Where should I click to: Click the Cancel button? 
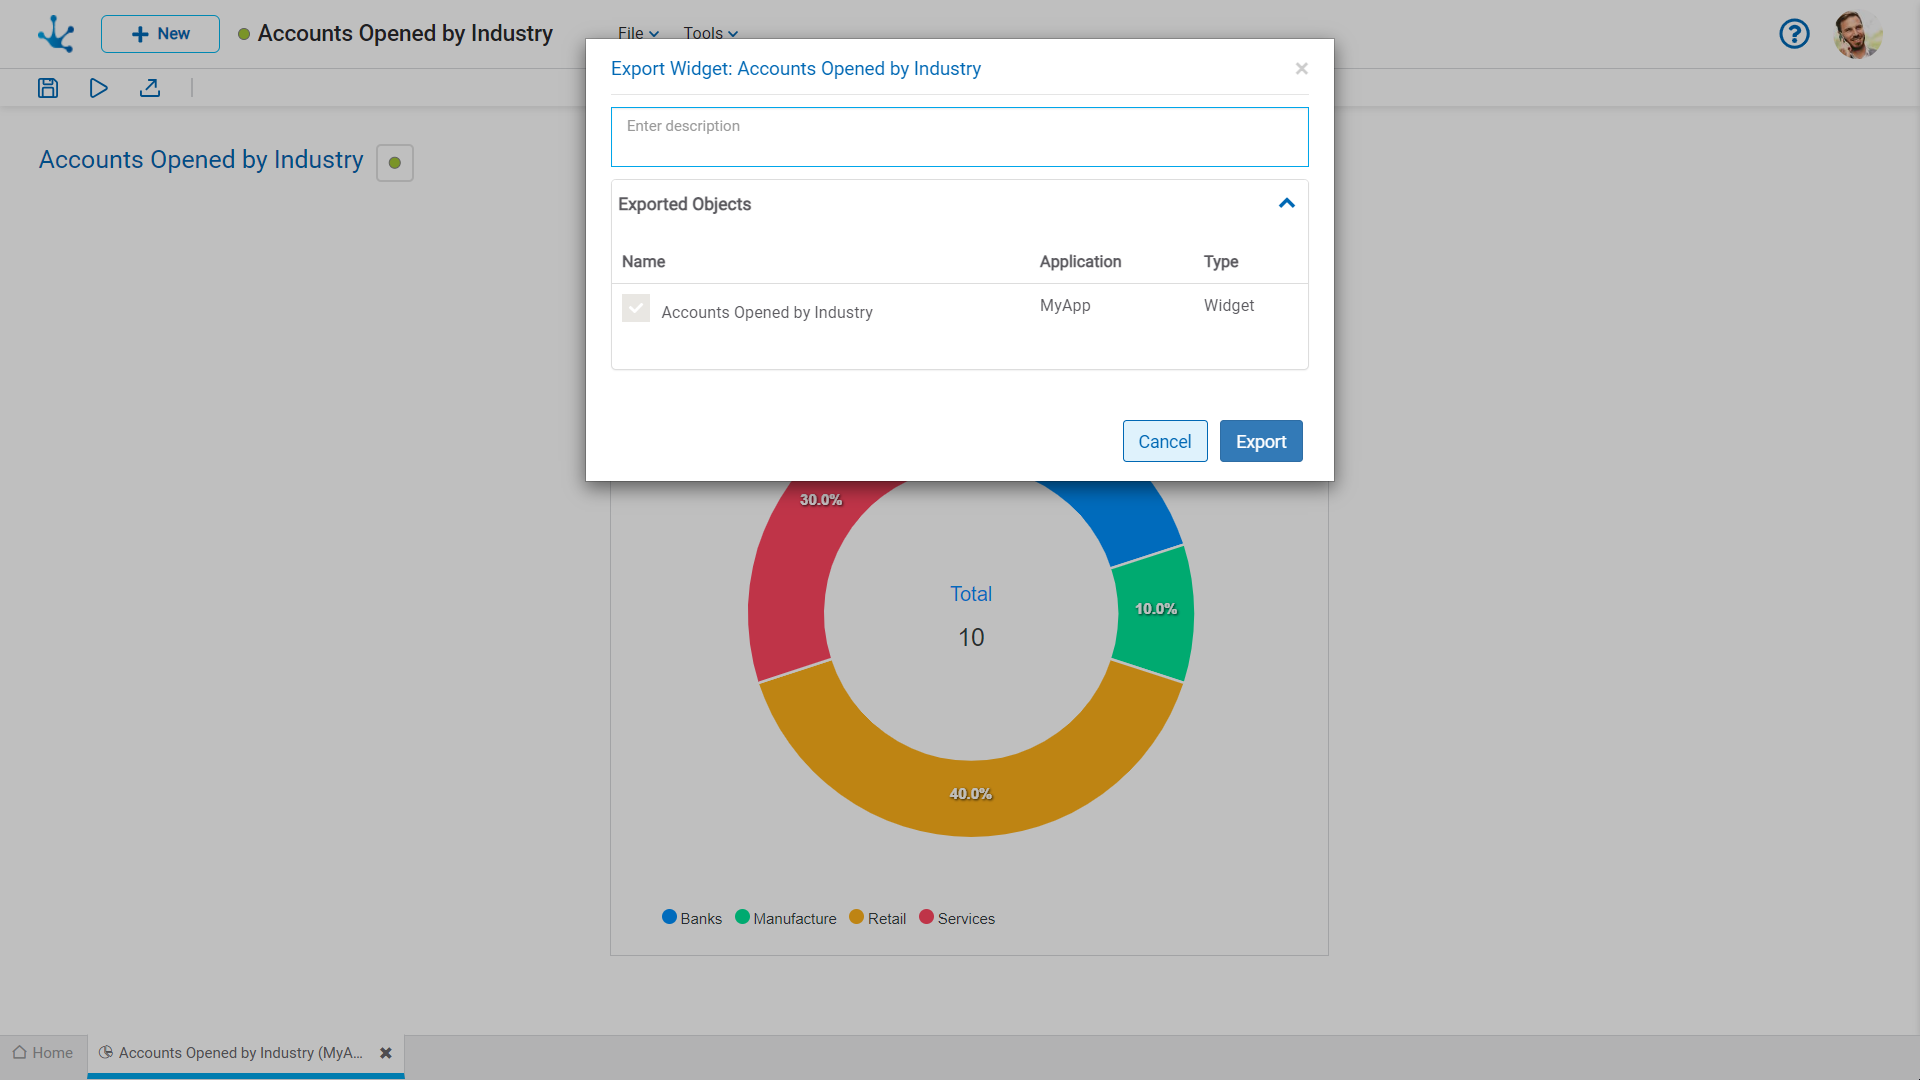pyautogui.click(x=1164, y=441)
